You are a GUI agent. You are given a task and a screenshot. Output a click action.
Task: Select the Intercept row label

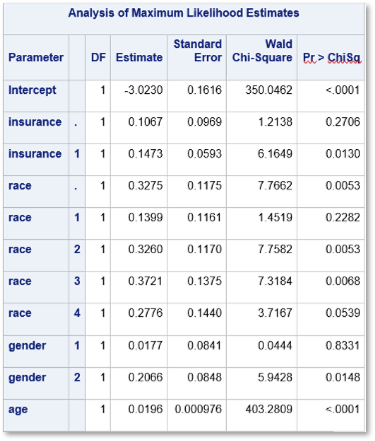(x=32, y=90)
